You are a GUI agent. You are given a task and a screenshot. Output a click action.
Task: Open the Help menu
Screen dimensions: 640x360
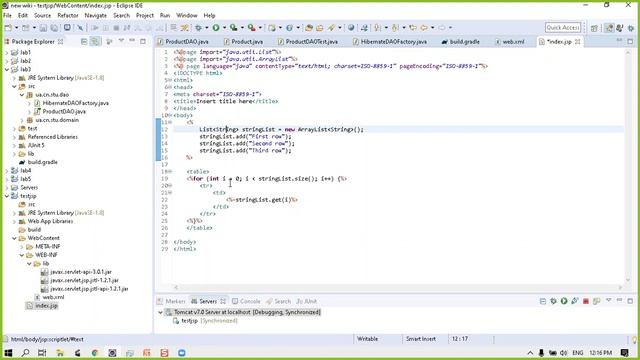(209, 16)
